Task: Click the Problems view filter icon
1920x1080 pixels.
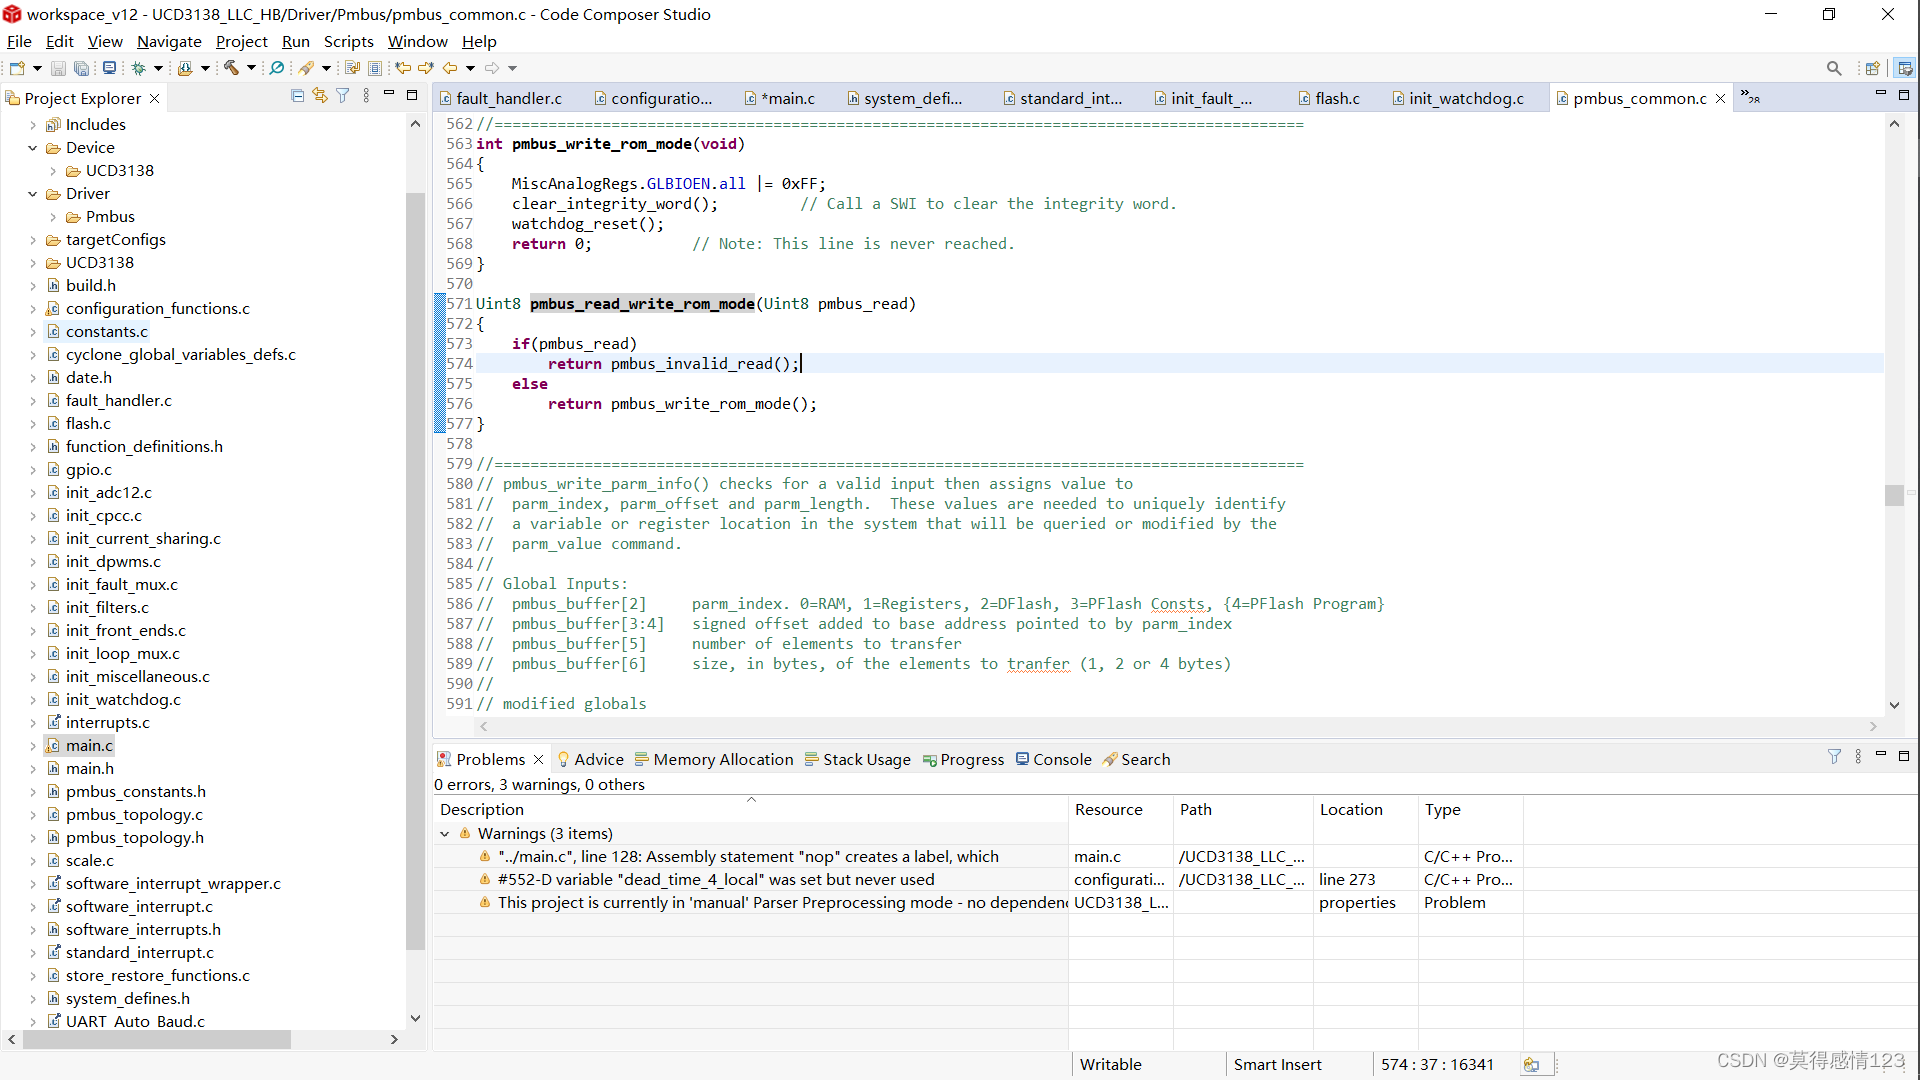Action: [x=1834, y=757]
